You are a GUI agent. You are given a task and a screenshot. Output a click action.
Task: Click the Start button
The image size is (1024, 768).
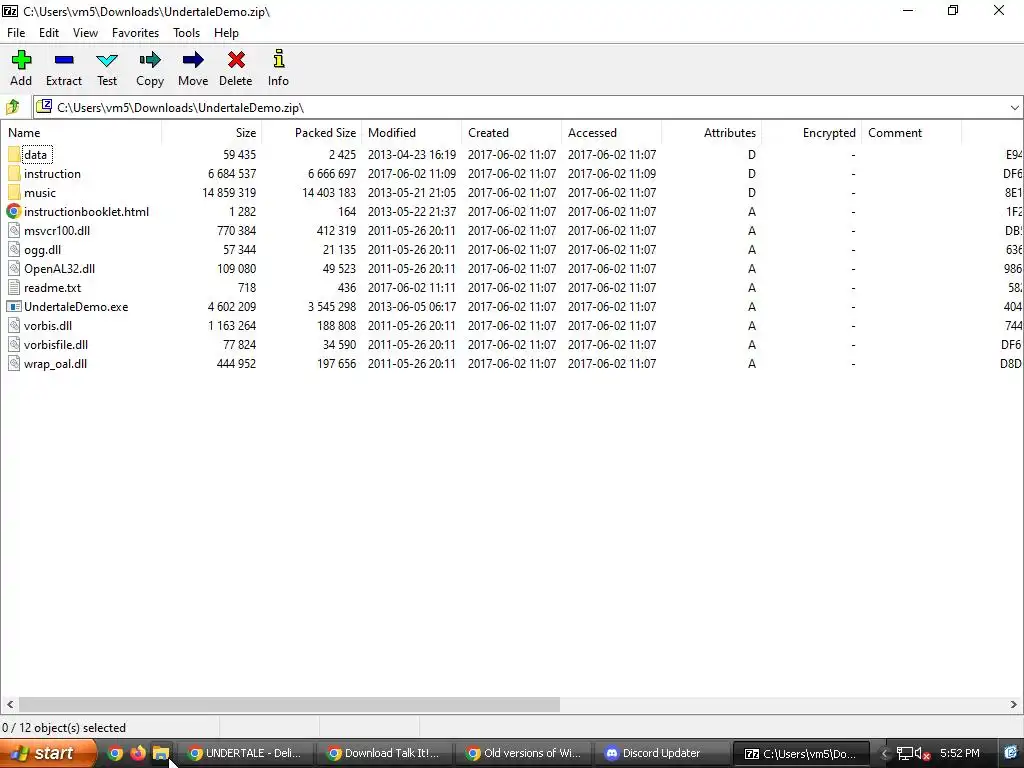pos(48,753)
